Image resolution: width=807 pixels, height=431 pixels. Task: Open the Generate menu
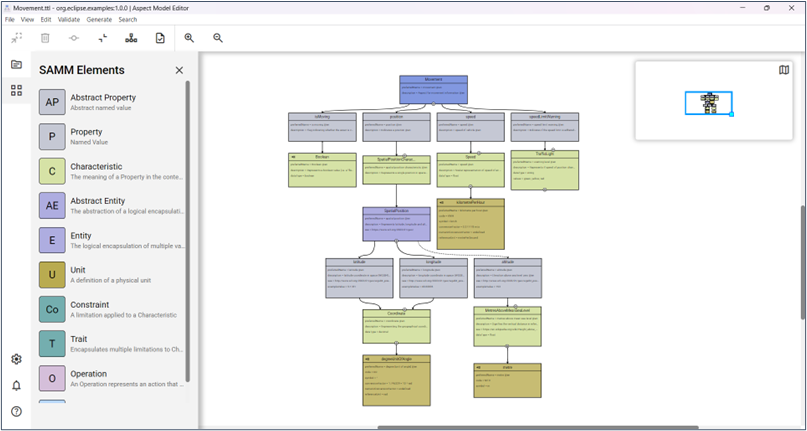[99, 20]
